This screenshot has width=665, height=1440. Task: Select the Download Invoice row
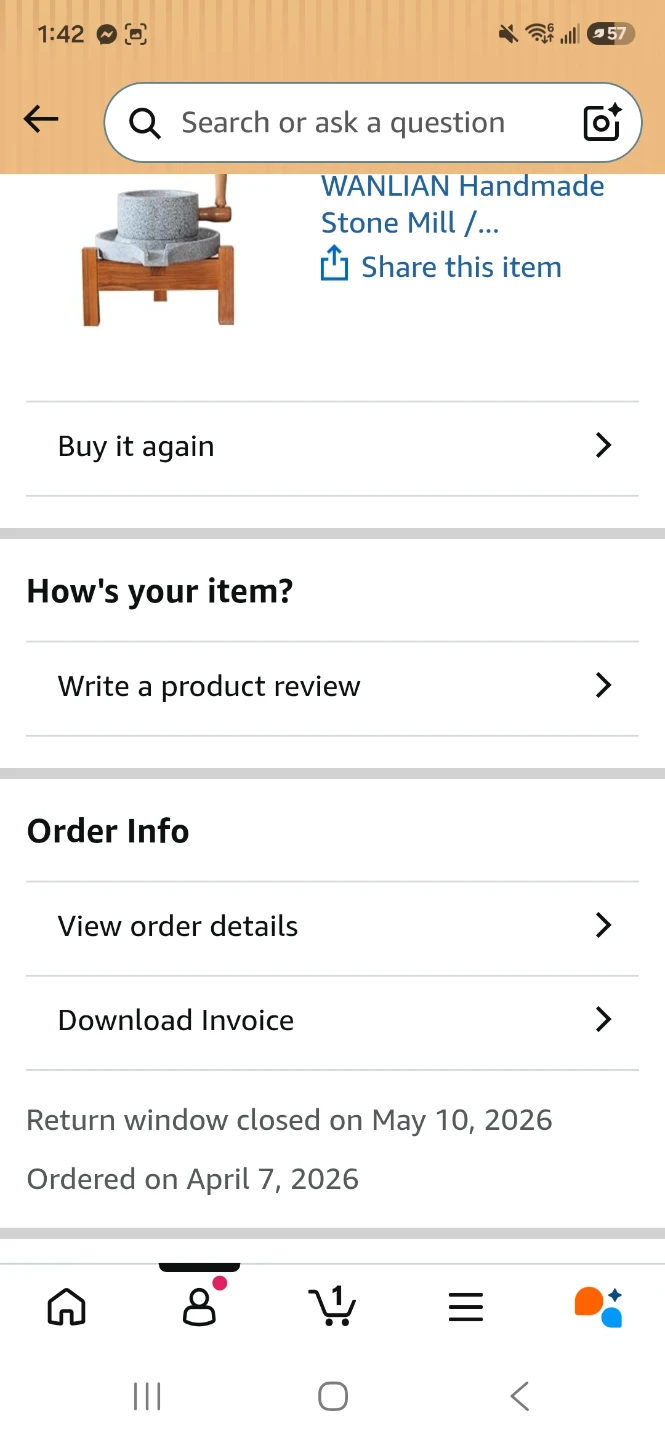click(x=332, y=1022)
